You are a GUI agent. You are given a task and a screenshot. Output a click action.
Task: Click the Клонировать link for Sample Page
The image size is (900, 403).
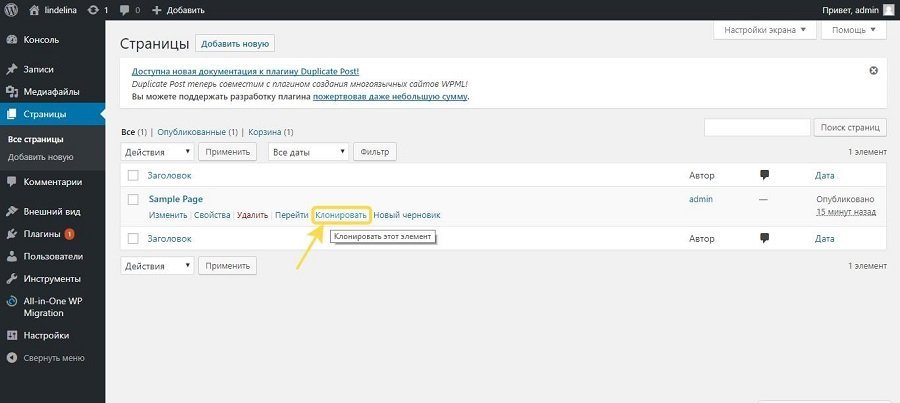tap(341, 215)
